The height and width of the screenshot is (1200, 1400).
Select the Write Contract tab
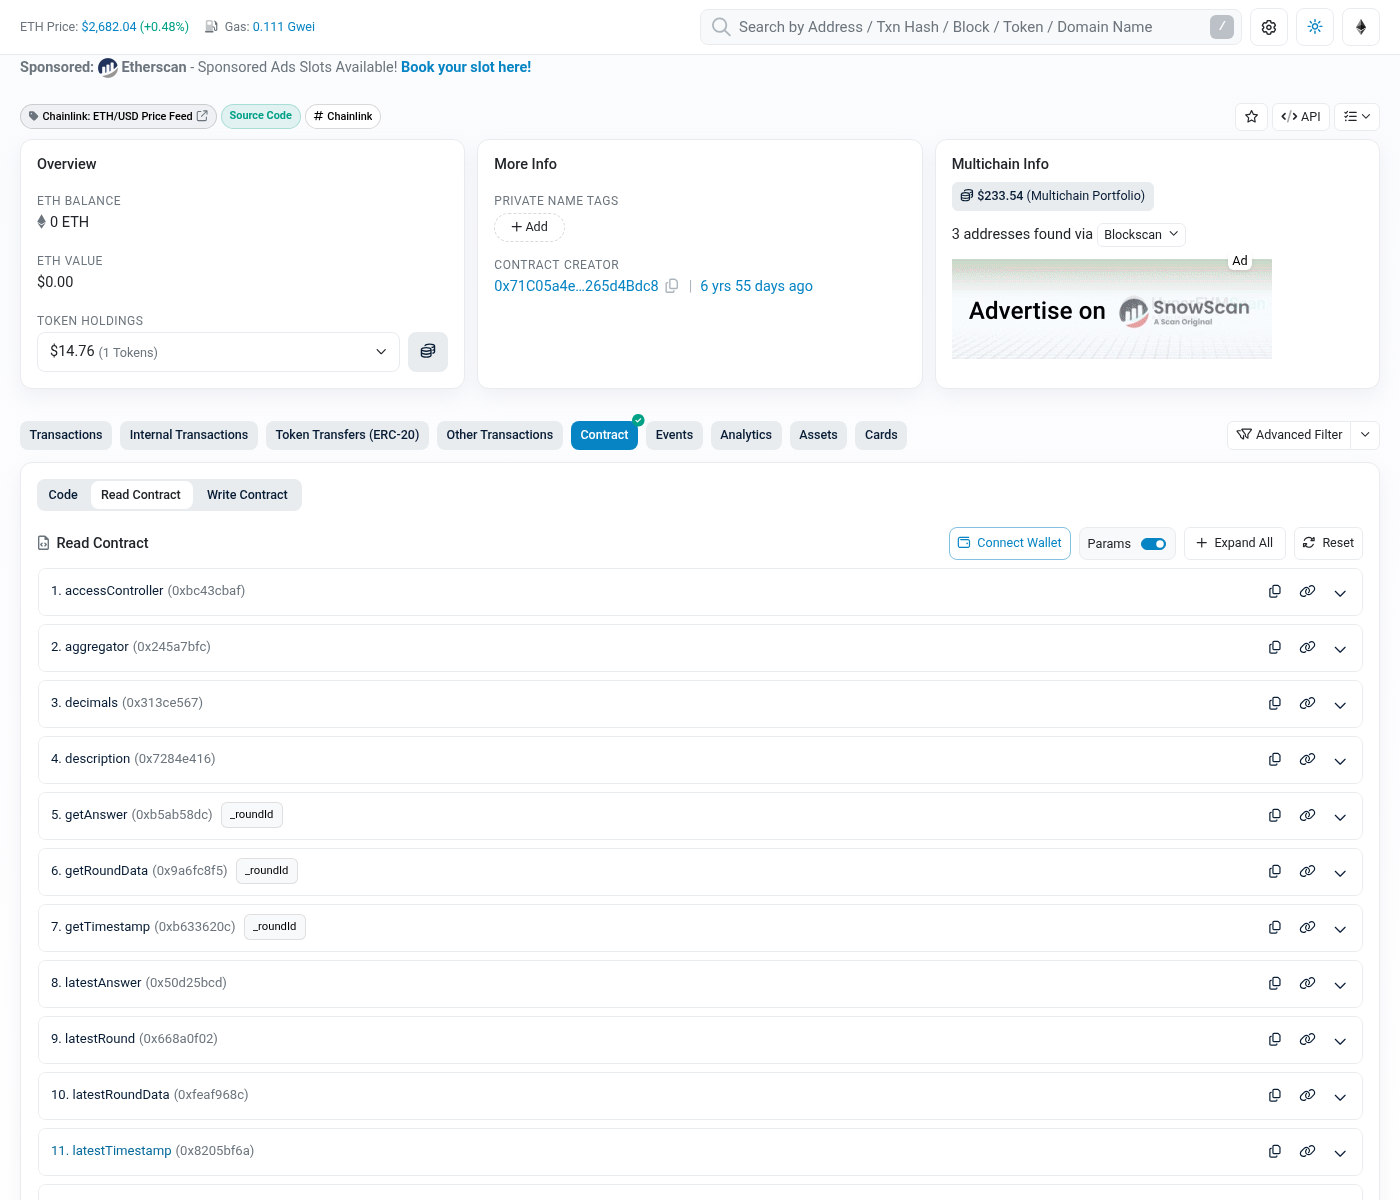click(247, 495)
